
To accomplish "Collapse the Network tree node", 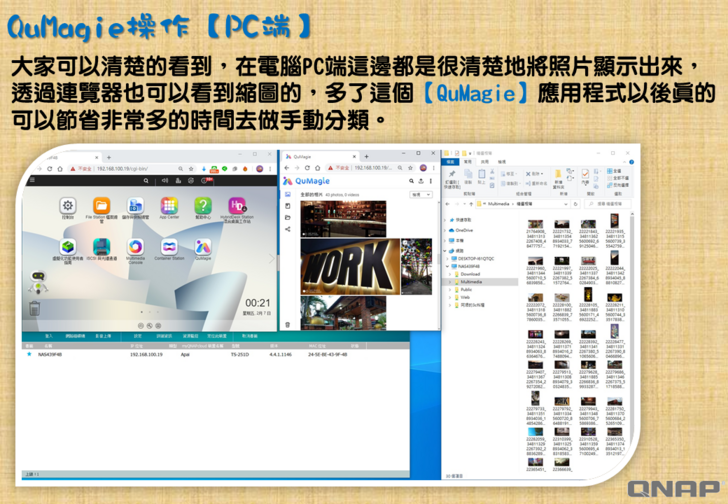I will click(x=445, y=251).
